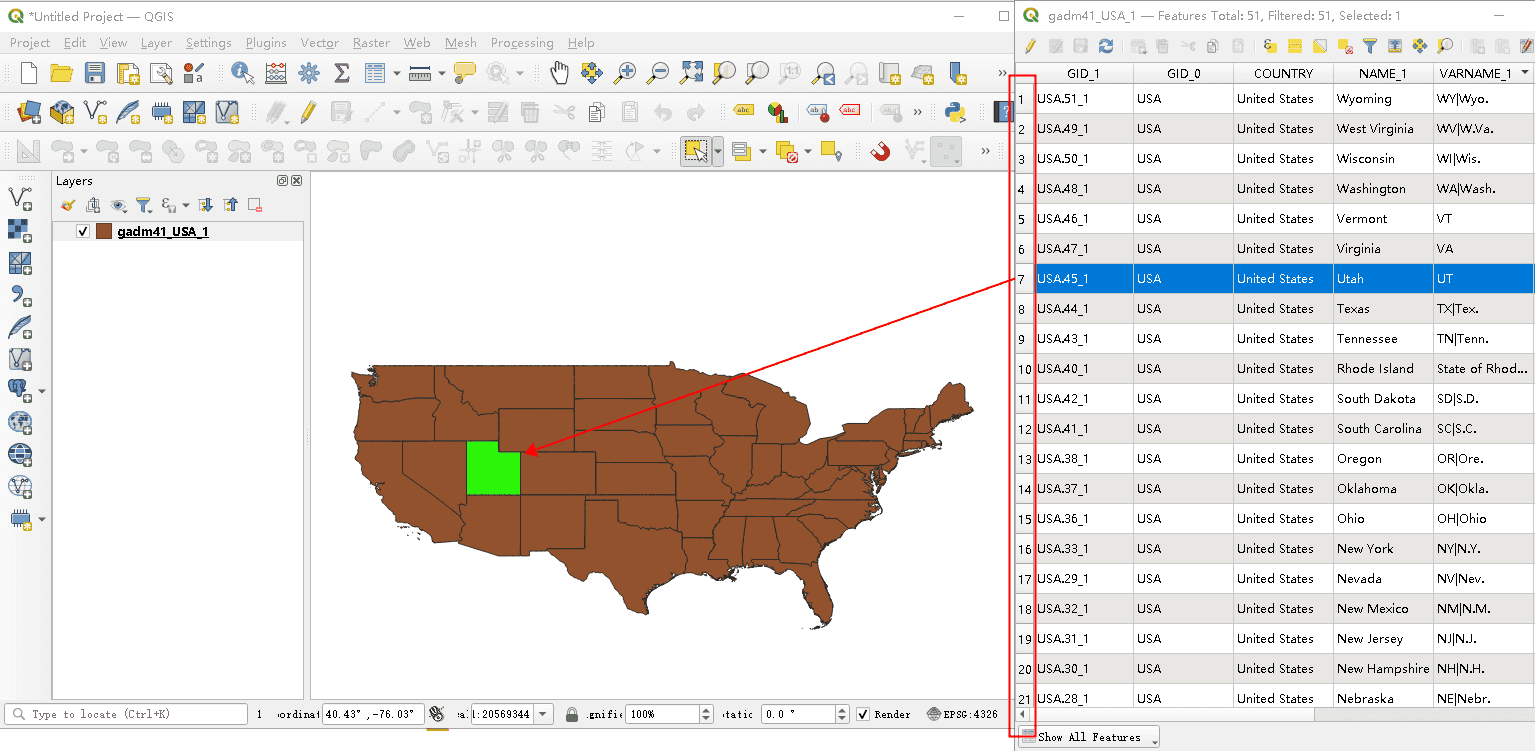Screen dimensions: 1535x751
Task: Toggle editing pencil in attribute table
Action: (1030, 46)
